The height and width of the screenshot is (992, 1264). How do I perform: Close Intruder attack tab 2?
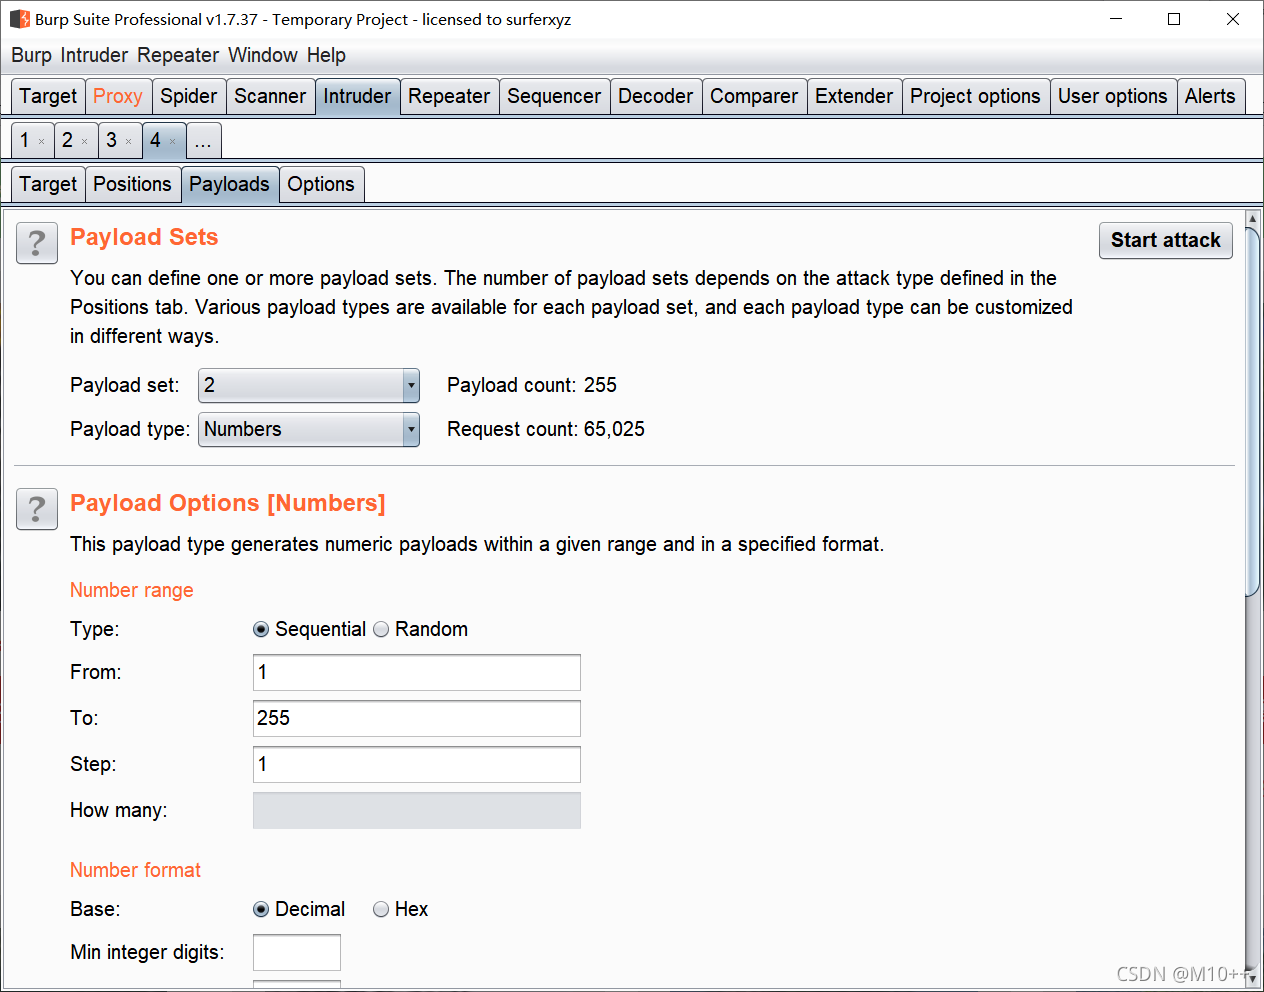(x=84, y=142)
